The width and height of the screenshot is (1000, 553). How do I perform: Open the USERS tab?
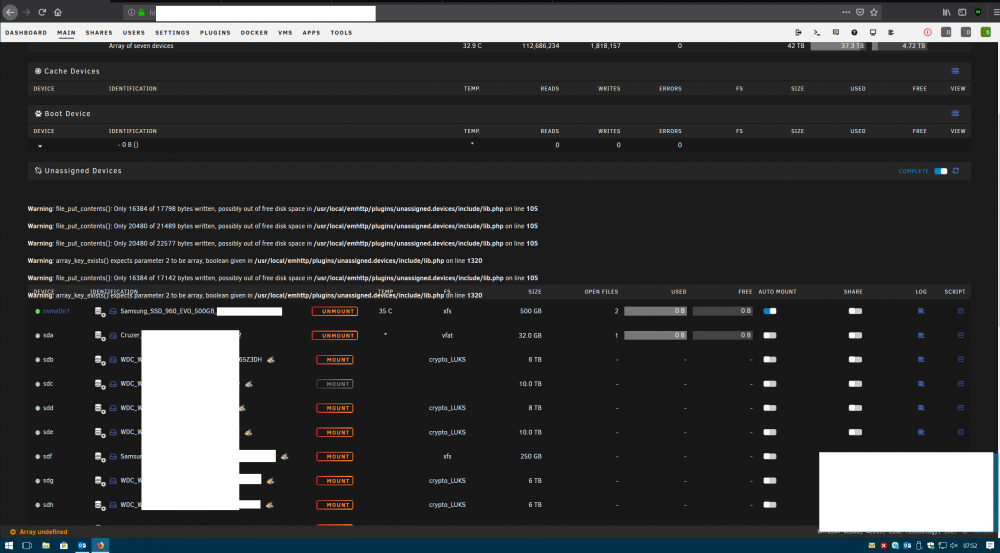[134, 33]
